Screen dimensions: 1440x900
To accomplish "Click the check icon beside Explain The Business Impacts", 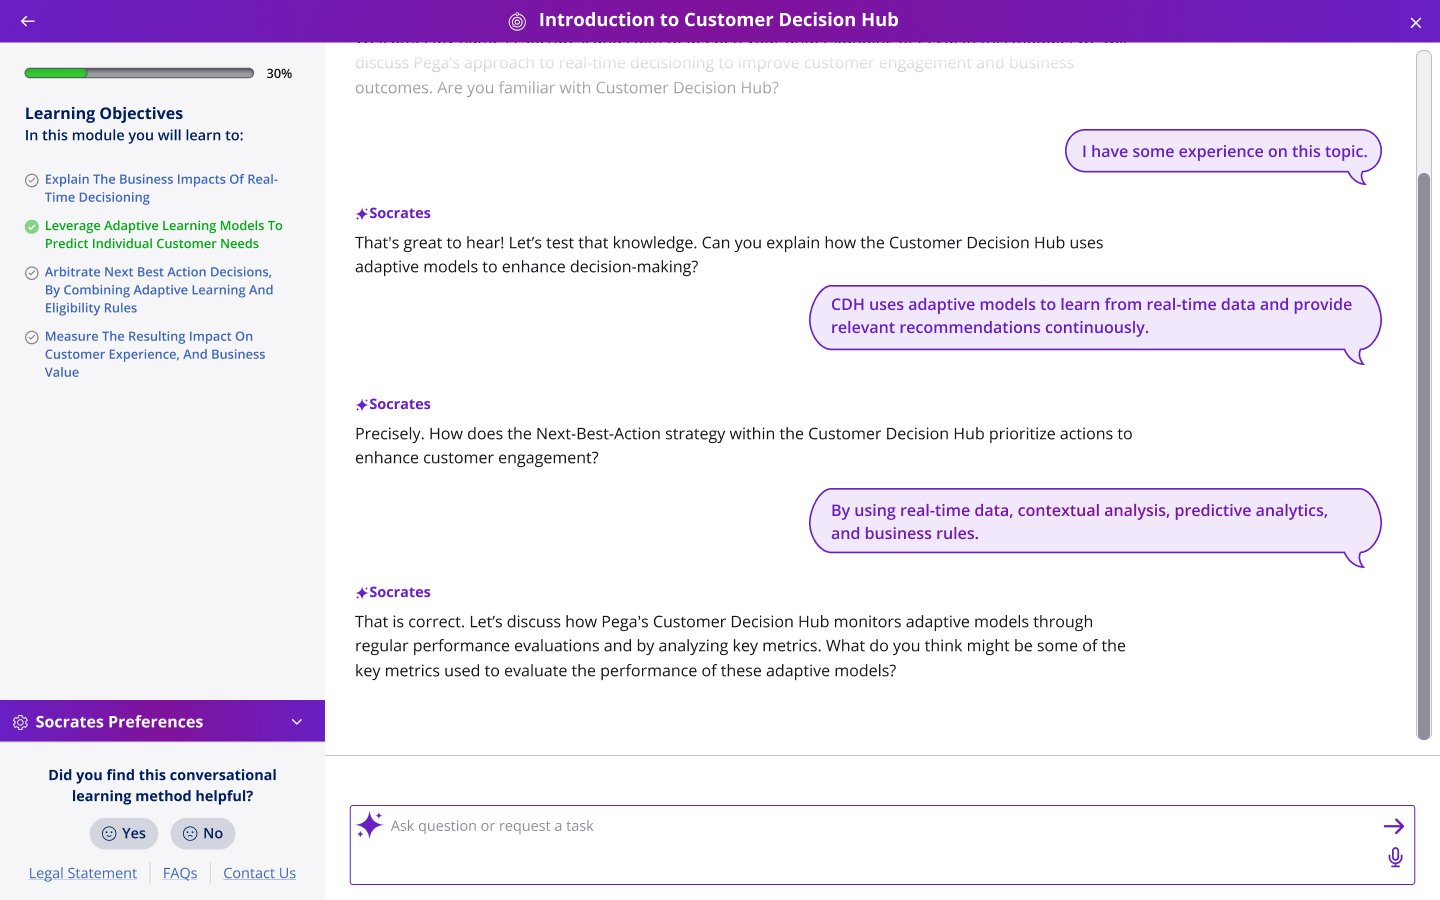I will (32, 180).
